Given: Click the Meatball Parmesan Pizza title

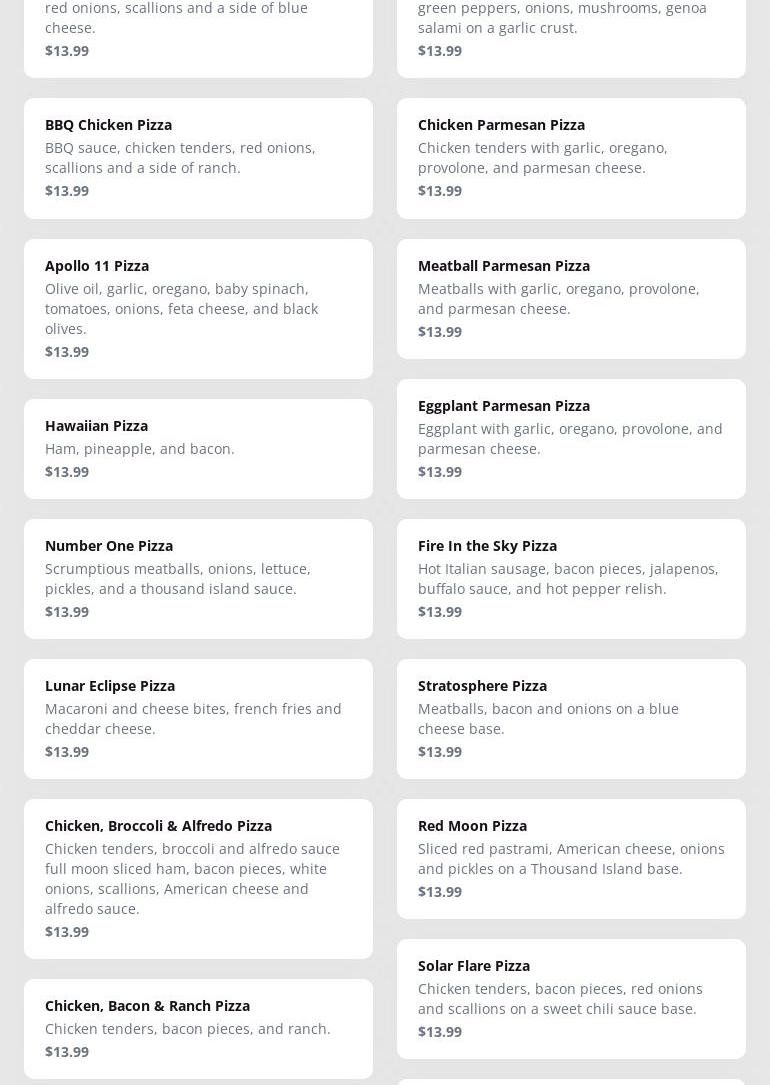Looking at the screenshot, I should [503, 266].
